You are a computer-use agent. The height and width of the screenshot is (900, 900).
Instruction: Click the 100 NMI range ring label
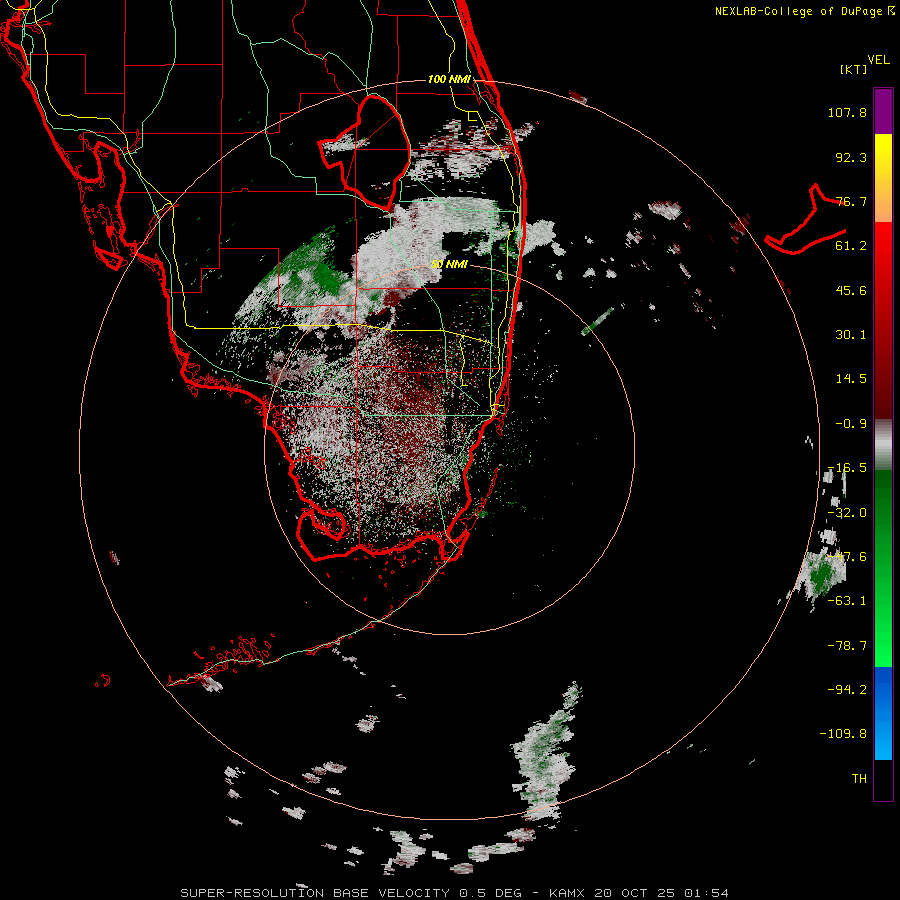449,79
